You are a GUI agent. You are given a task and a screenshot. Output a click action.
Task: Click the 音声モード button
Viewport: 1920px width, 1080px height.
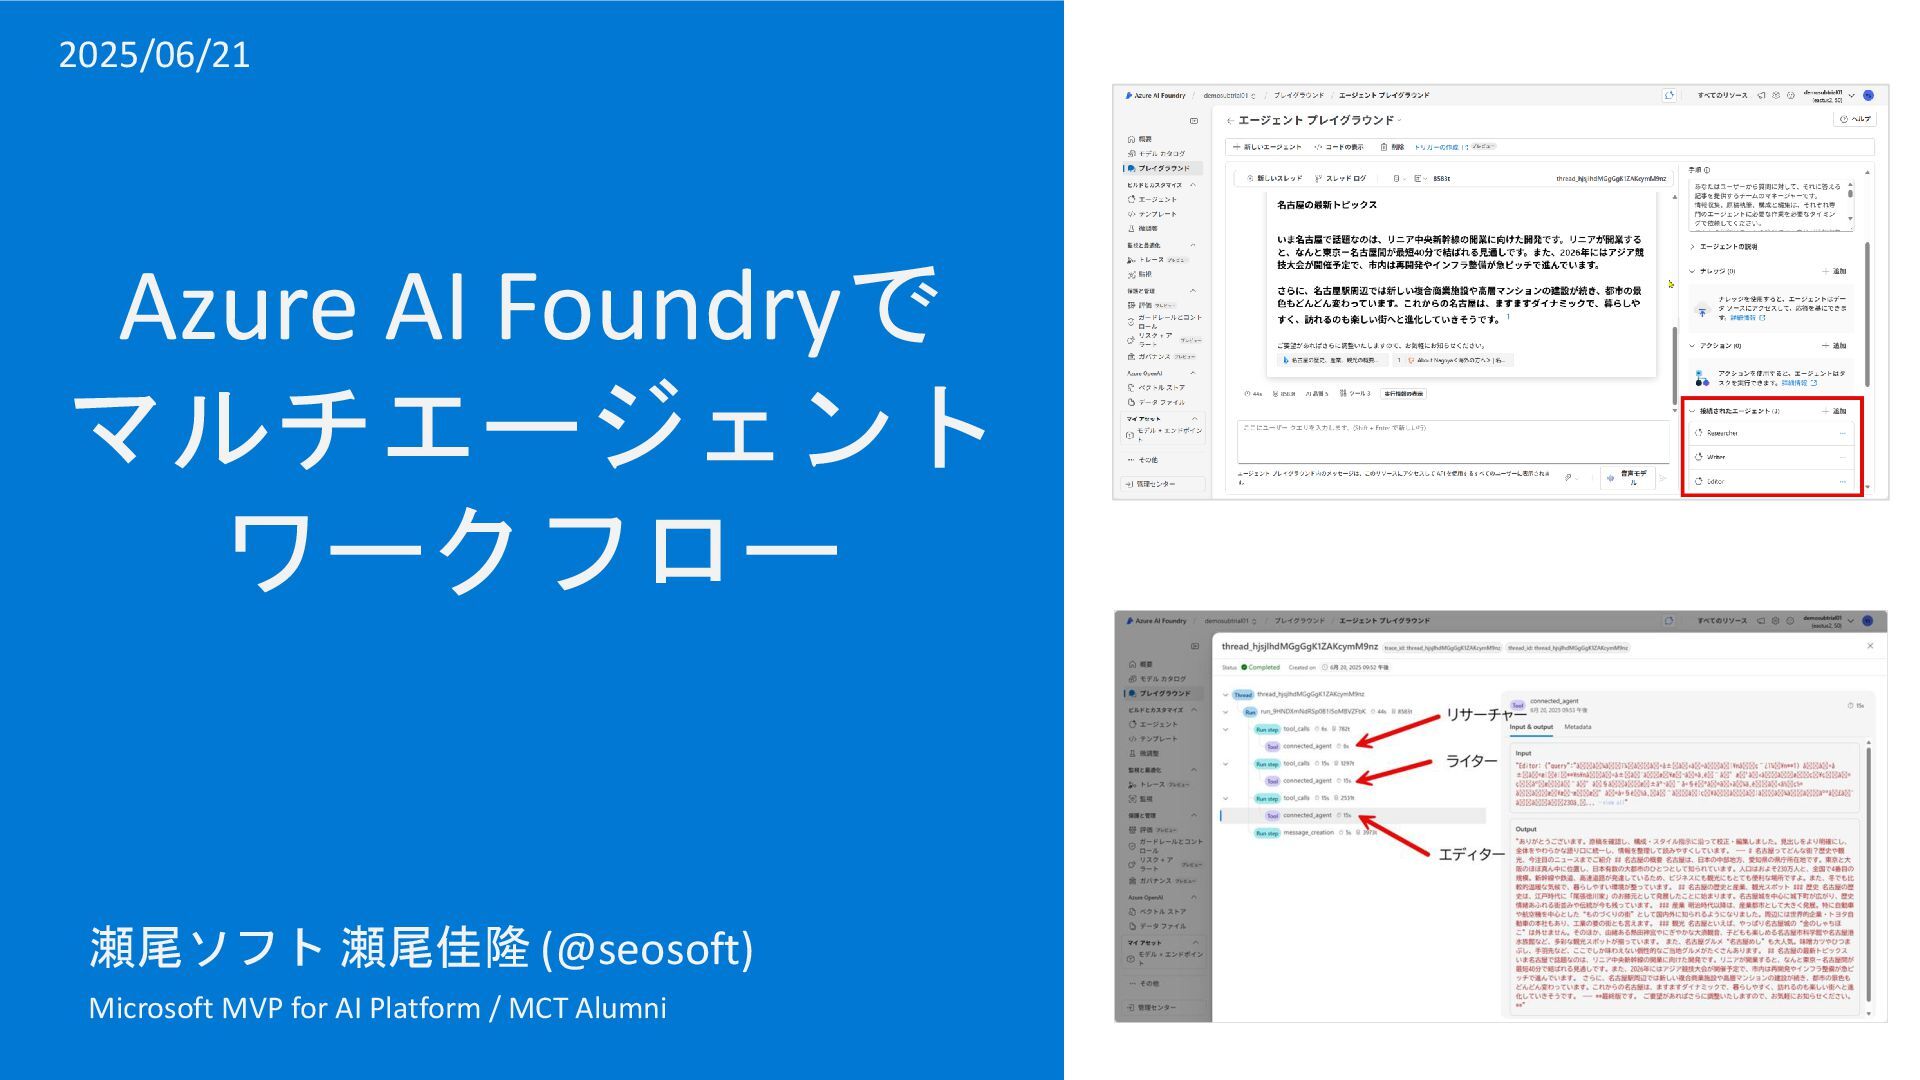coord(1627,478)
